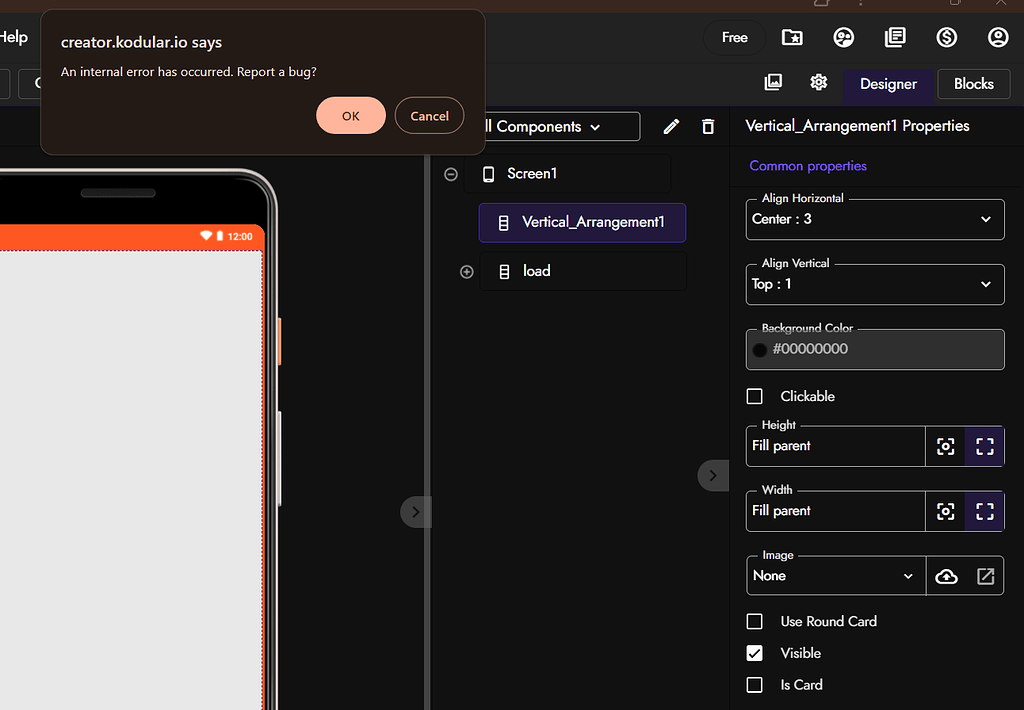1024x710 pixels.
Task: Open the Align Horizontal dropdown
Action: pyautogui.click(x=875, y=219)
